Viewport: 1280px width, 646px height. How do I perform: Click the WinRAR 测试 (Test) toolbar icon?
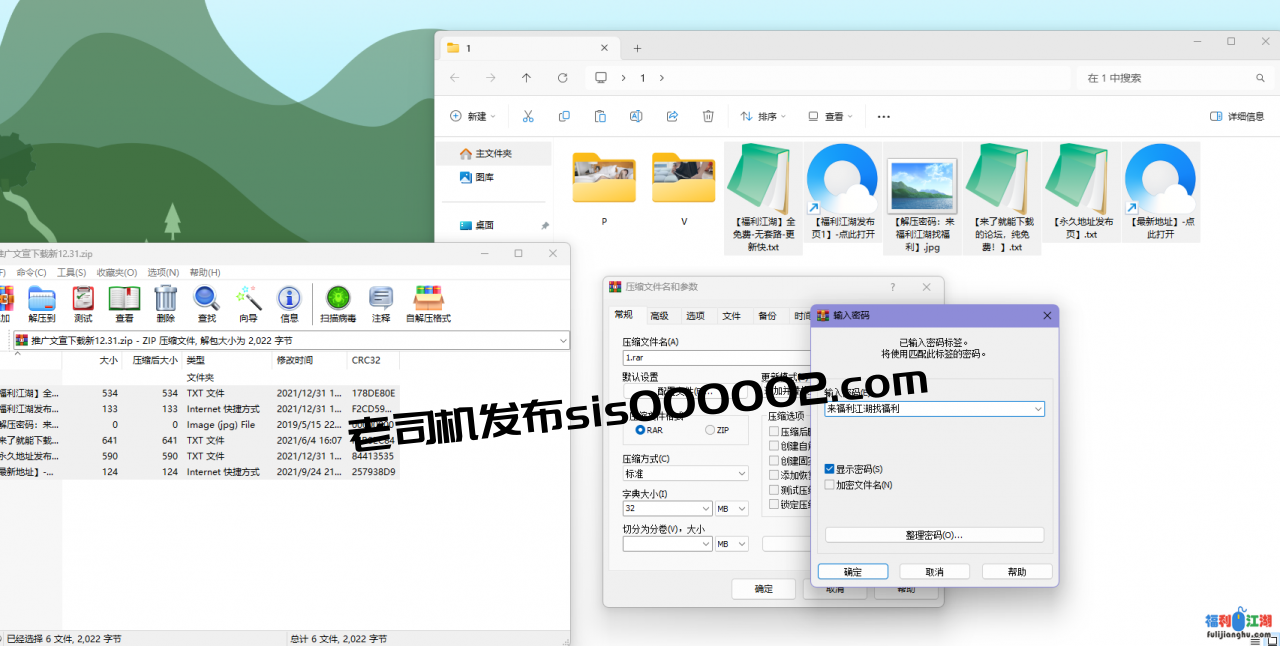(83, 299)
